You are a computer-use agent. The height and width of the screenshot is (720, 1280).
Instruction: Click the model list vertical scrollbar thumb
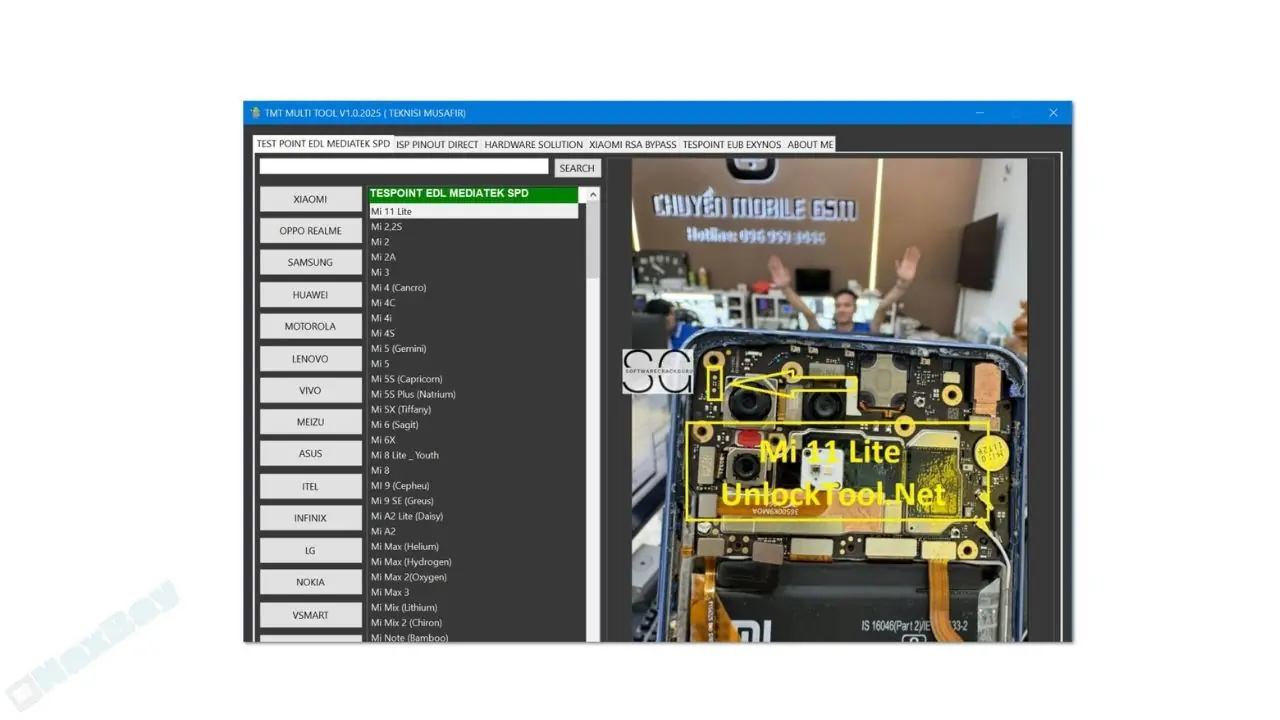click(x=593, y=240)
